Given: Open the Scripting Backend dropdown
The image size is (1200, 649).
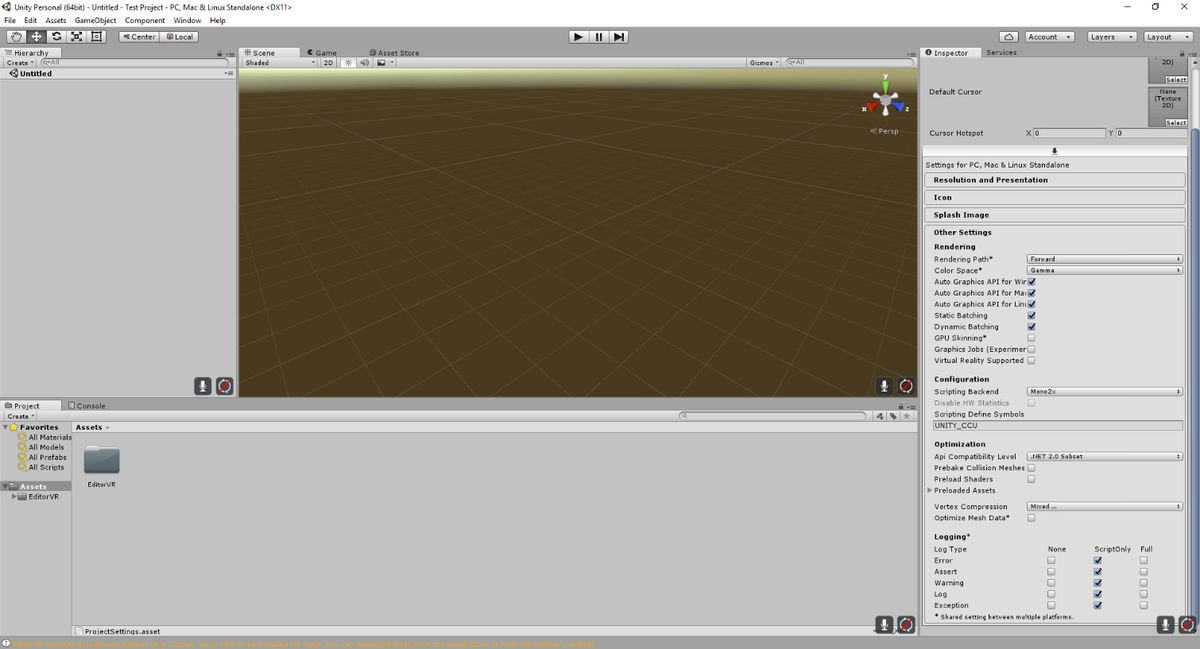Looking at the screenshot, I should 1104,391.
